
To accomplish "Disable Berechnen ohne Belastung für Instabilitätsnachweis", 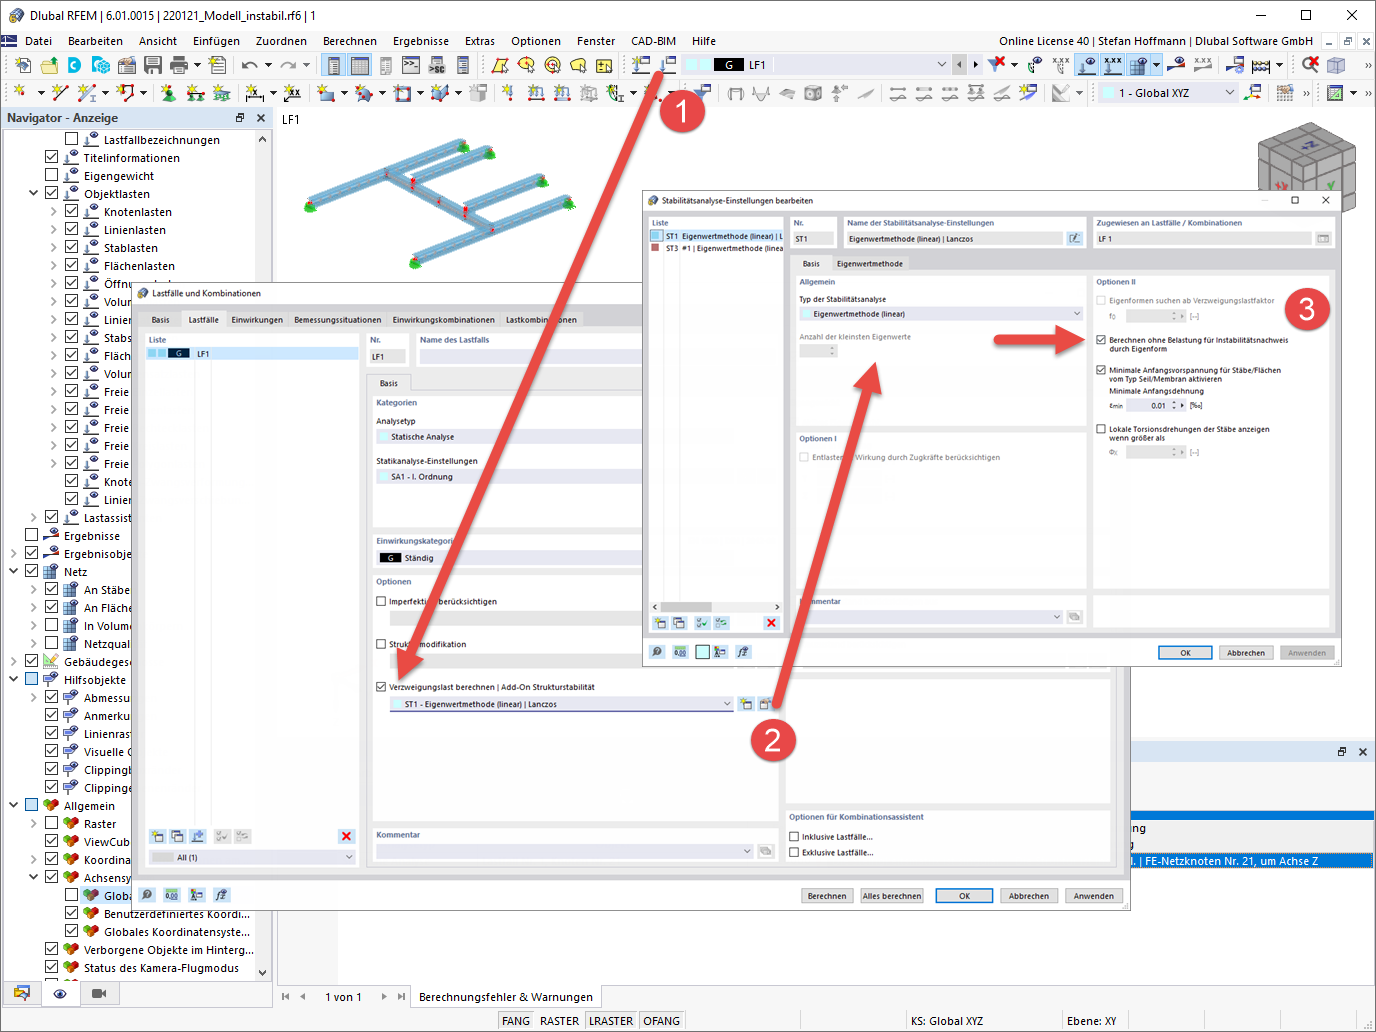I will 1100,339.
